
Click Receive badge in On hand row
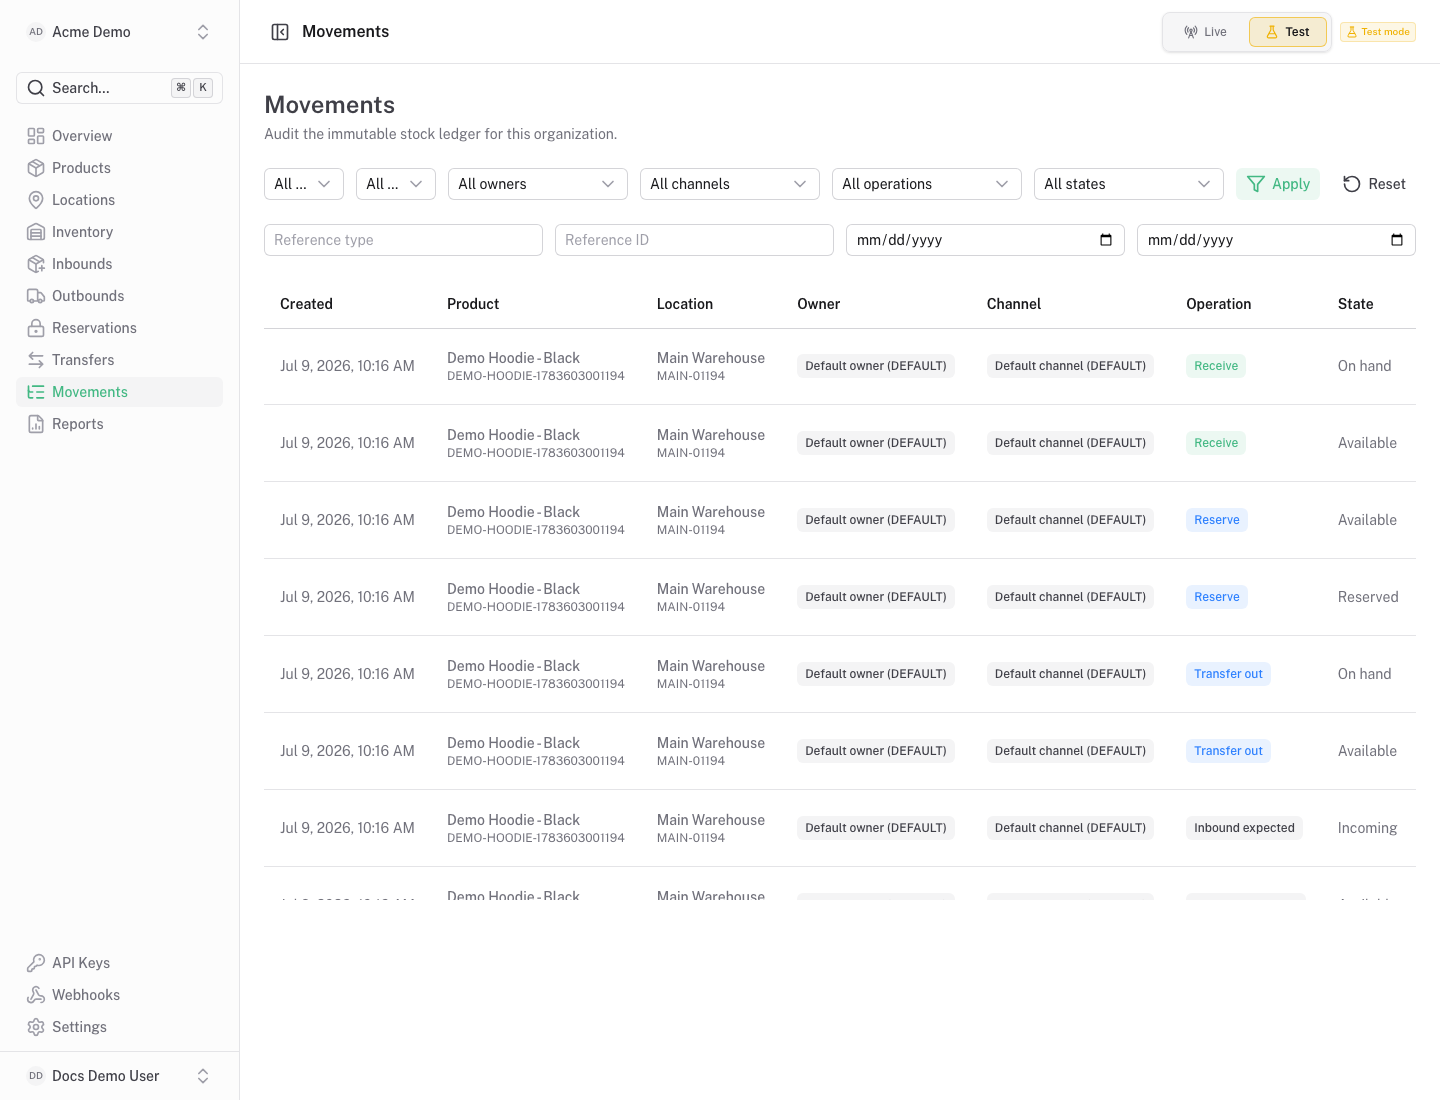[1216, 366]
